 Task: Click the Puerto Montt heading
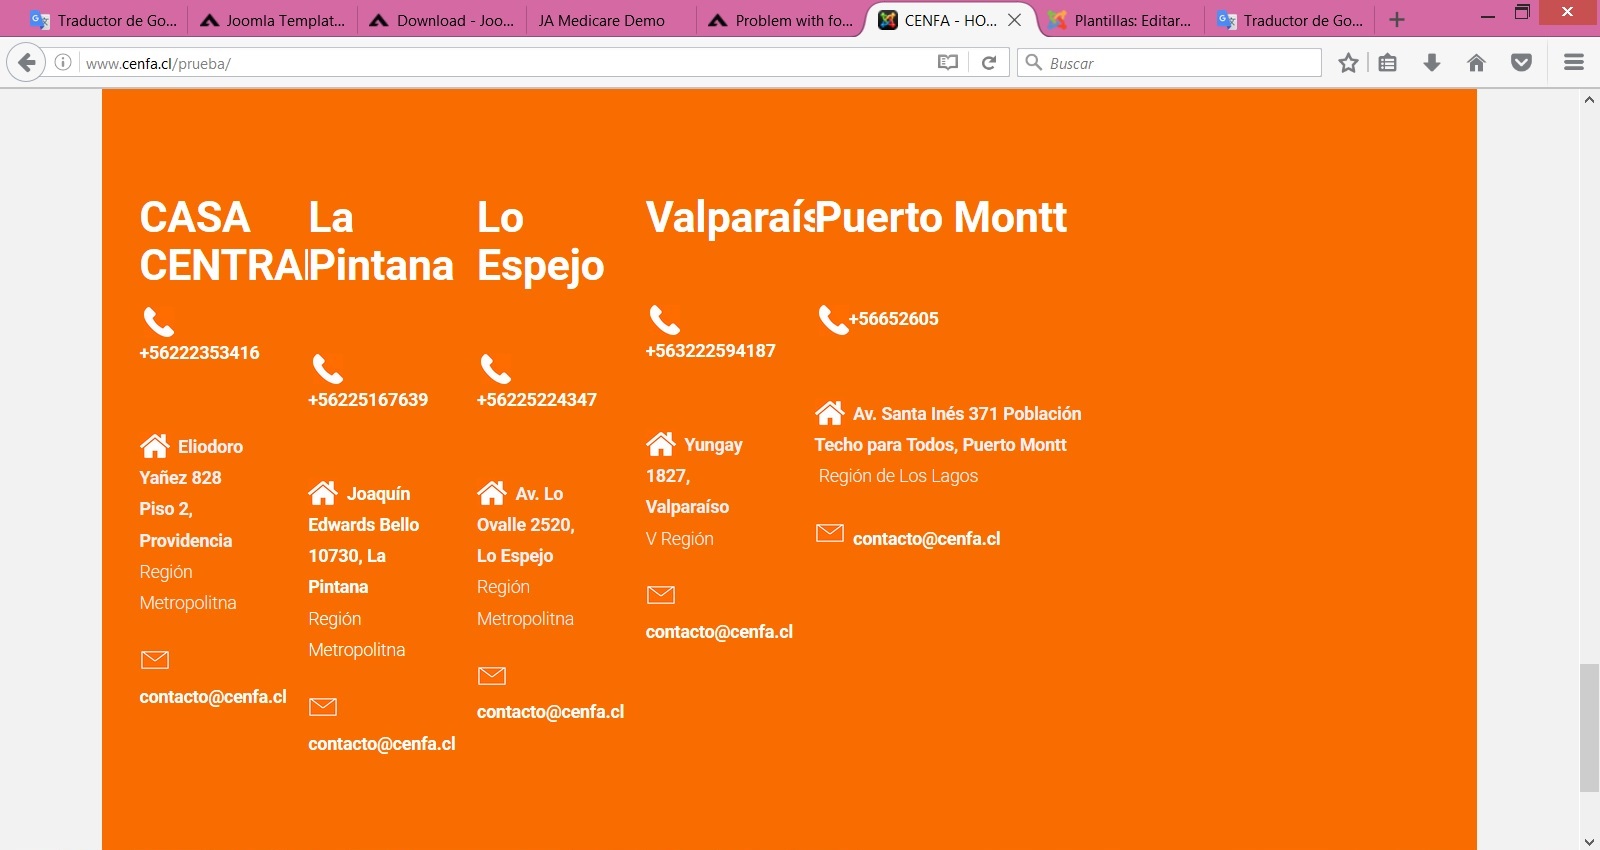tap(941, 218)
